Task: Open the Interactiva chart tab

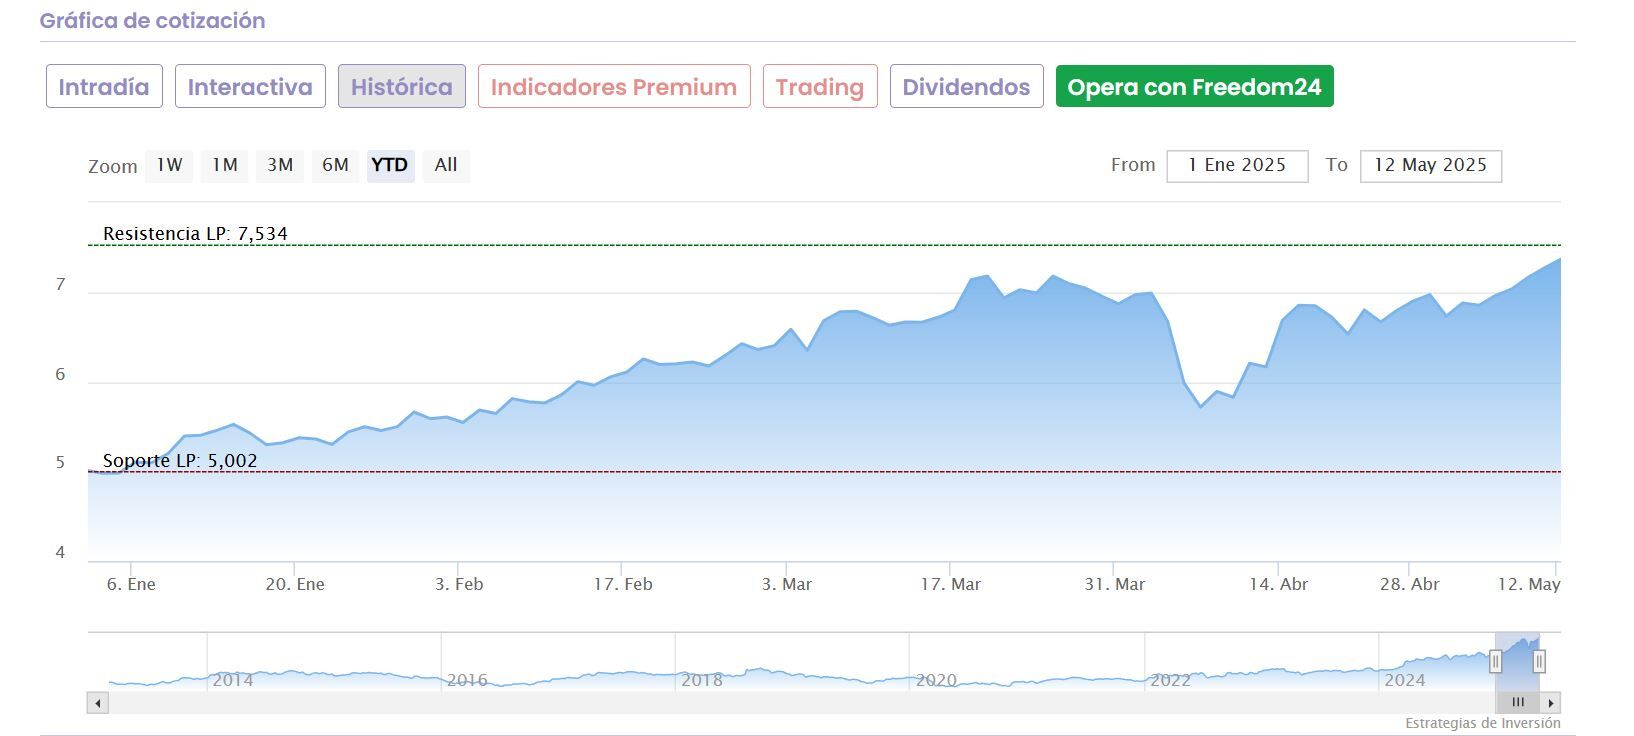Action: 250,87
